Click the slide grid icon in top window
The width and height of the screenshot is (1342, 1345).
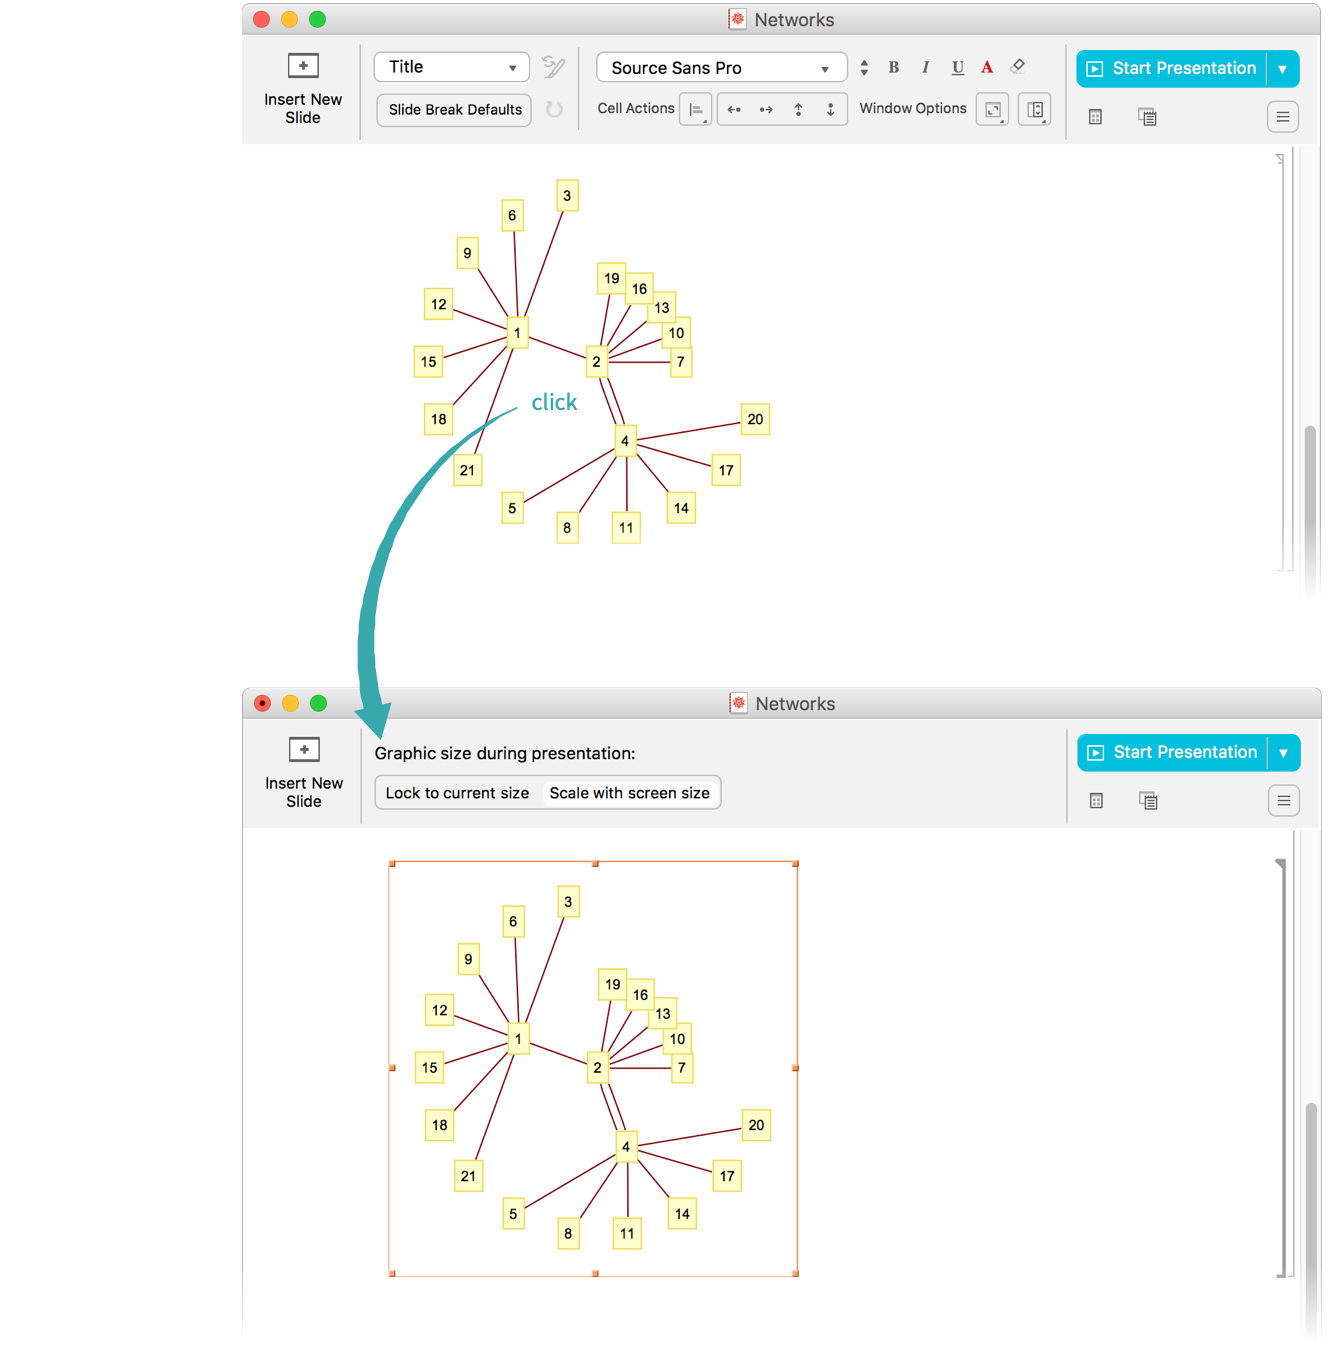1095,117
